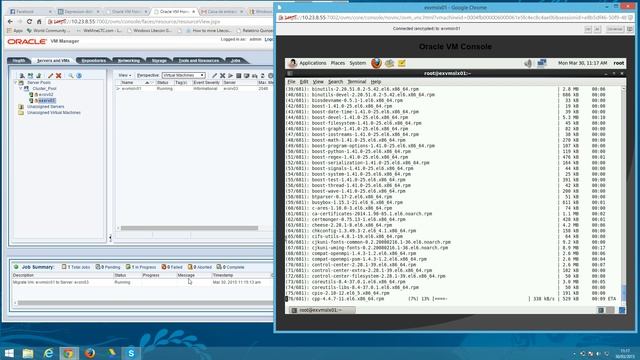The width and height of the screenshot is (640, 360).
Task: Click the notes launcher icon in the GNOME panel
Action: click(402, 63)
